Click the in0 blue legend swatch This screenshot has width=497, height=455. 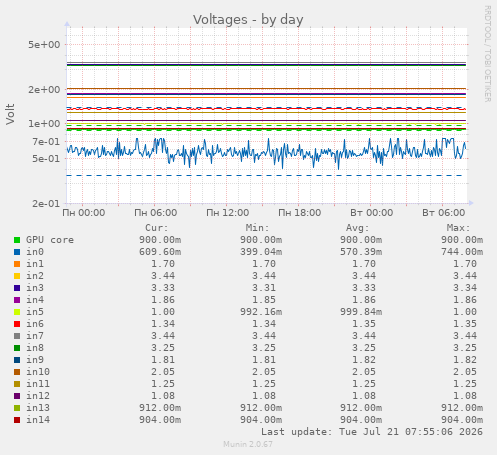17,252
